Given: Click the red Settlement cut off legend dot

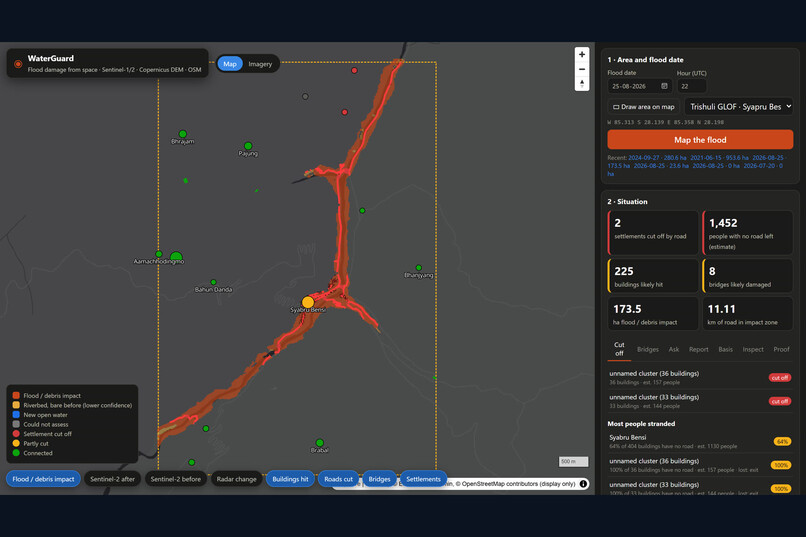Looking at the screenshot, I should point(16,434).
